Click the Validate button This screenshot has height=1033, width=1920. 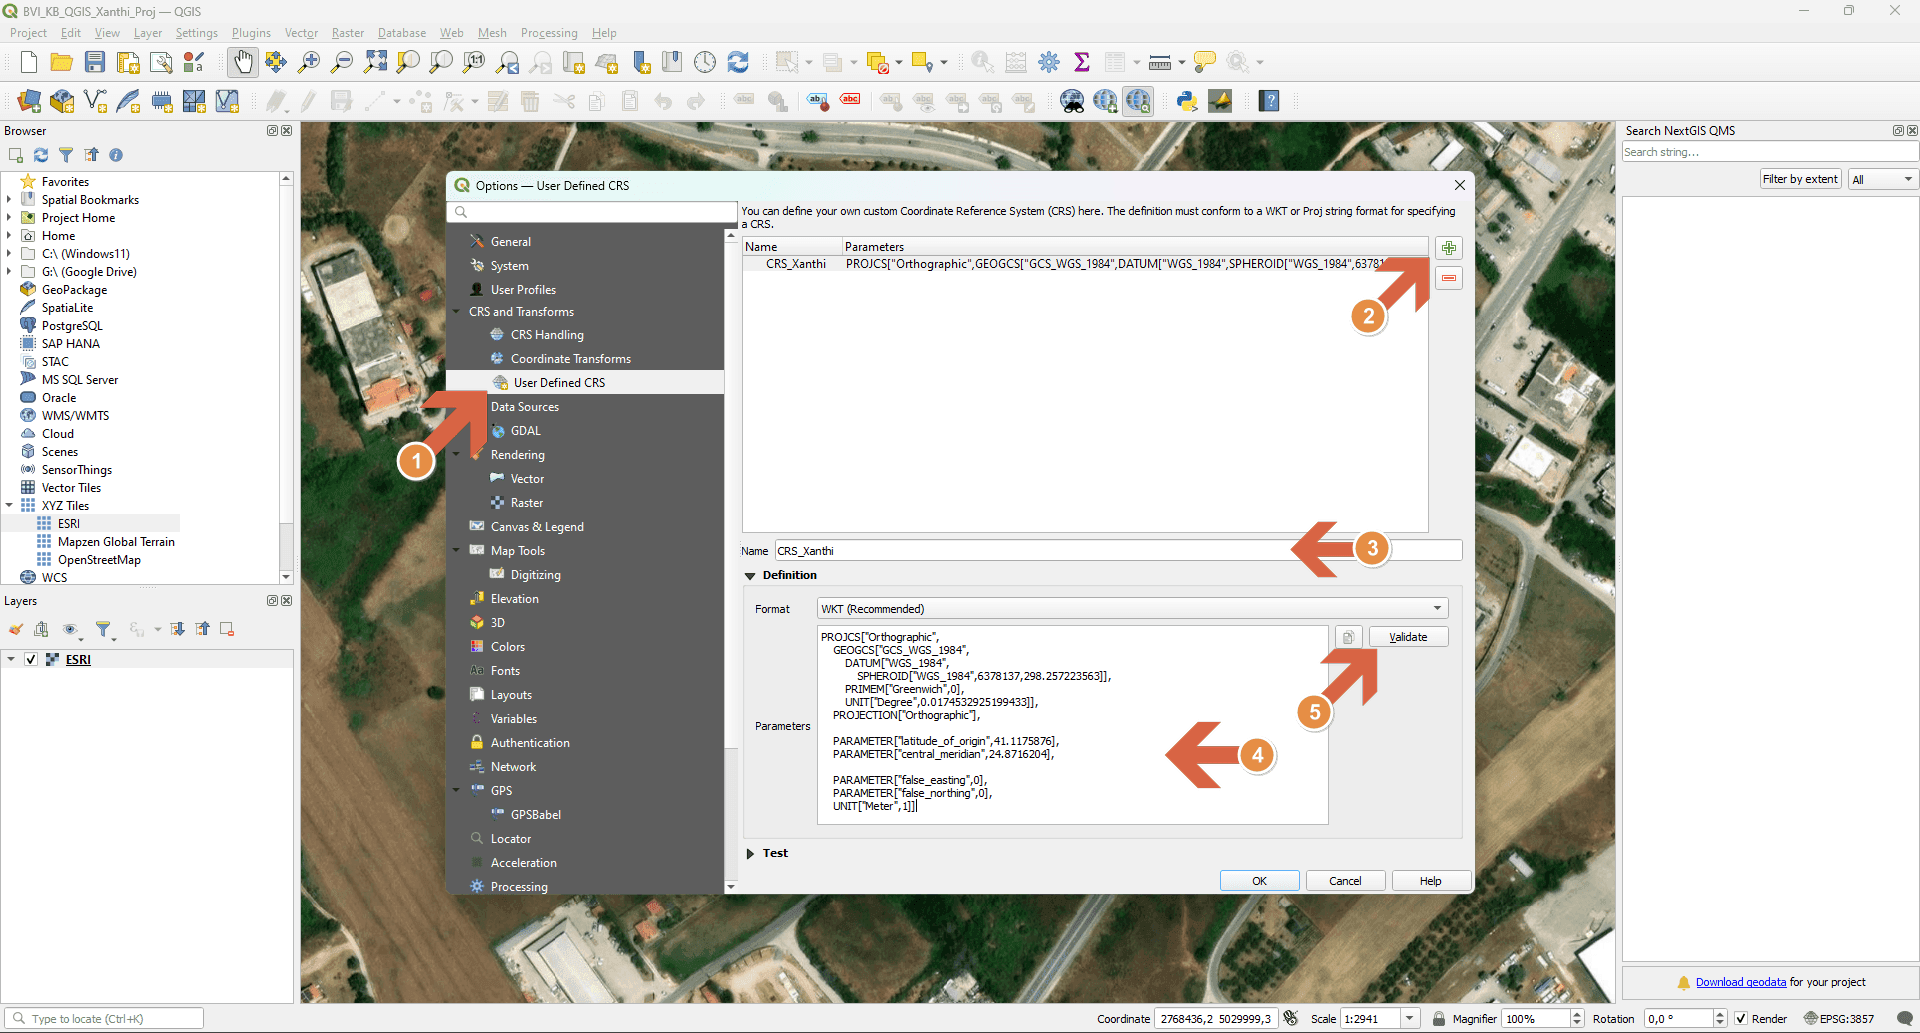tap(1408, 637)
